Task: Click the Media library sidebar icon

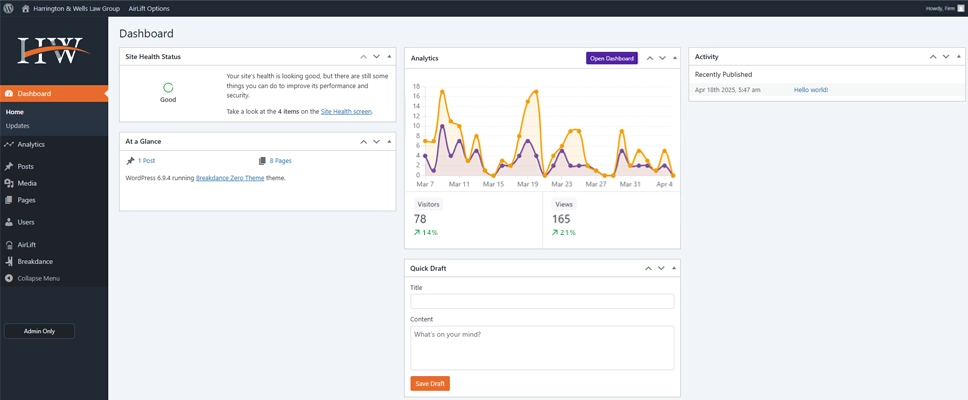Action: pos(9,183)
